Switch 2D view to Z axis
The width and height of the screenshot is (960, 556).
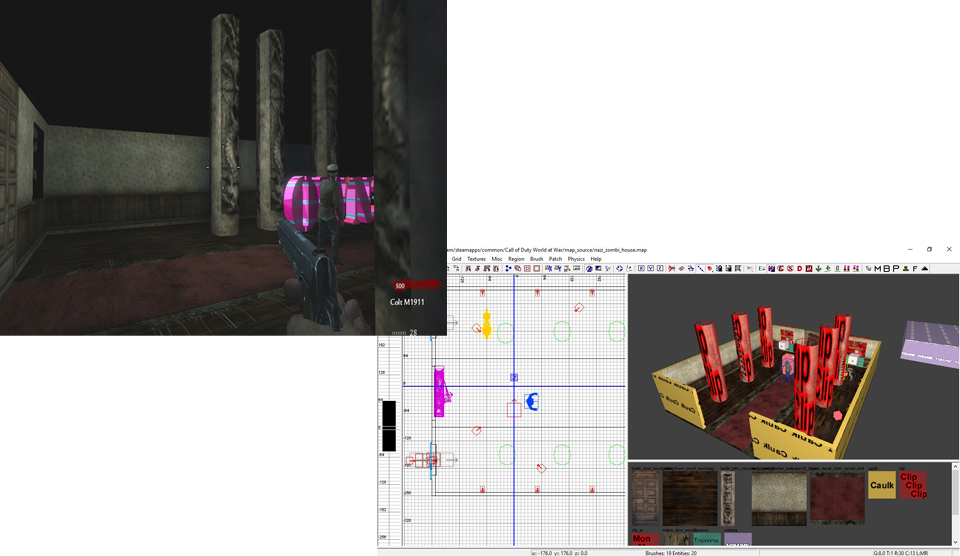tap(660, 268)
